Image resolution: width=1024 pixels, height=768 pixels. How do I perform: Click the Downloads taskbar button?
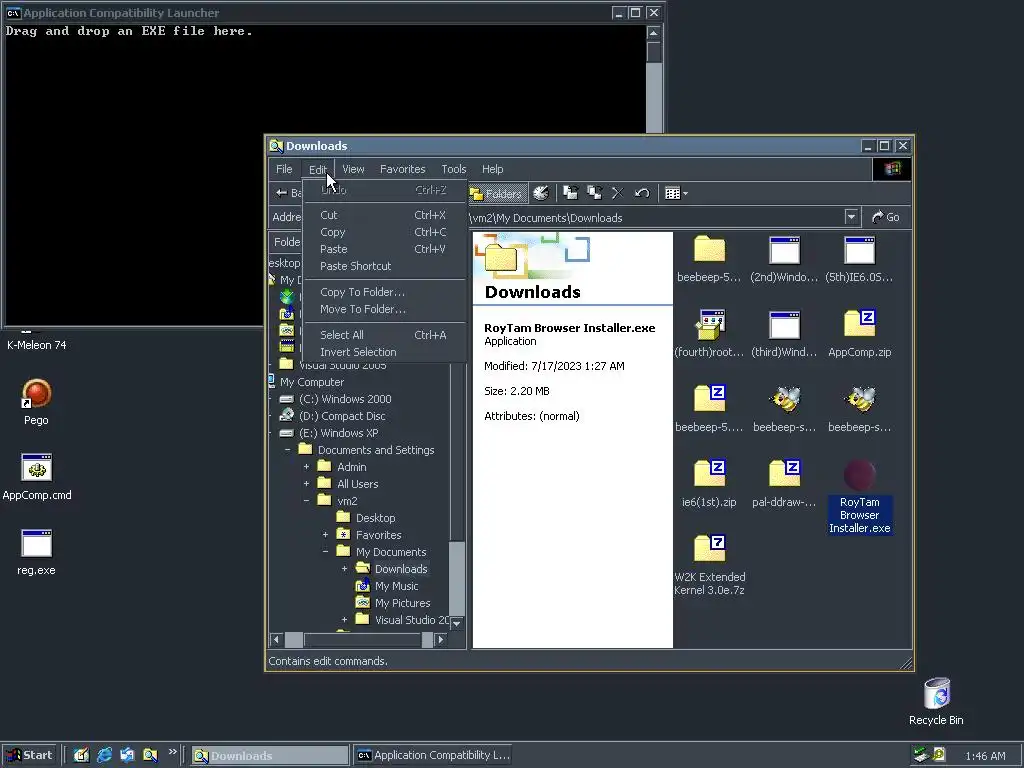coord(270,756)
